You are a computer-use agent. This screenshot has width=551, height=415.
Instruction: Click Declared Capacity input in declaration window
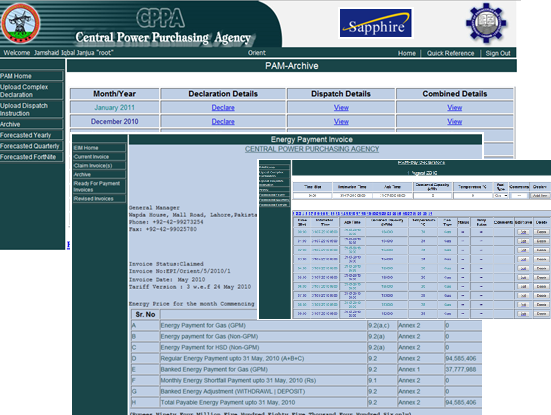433,195
